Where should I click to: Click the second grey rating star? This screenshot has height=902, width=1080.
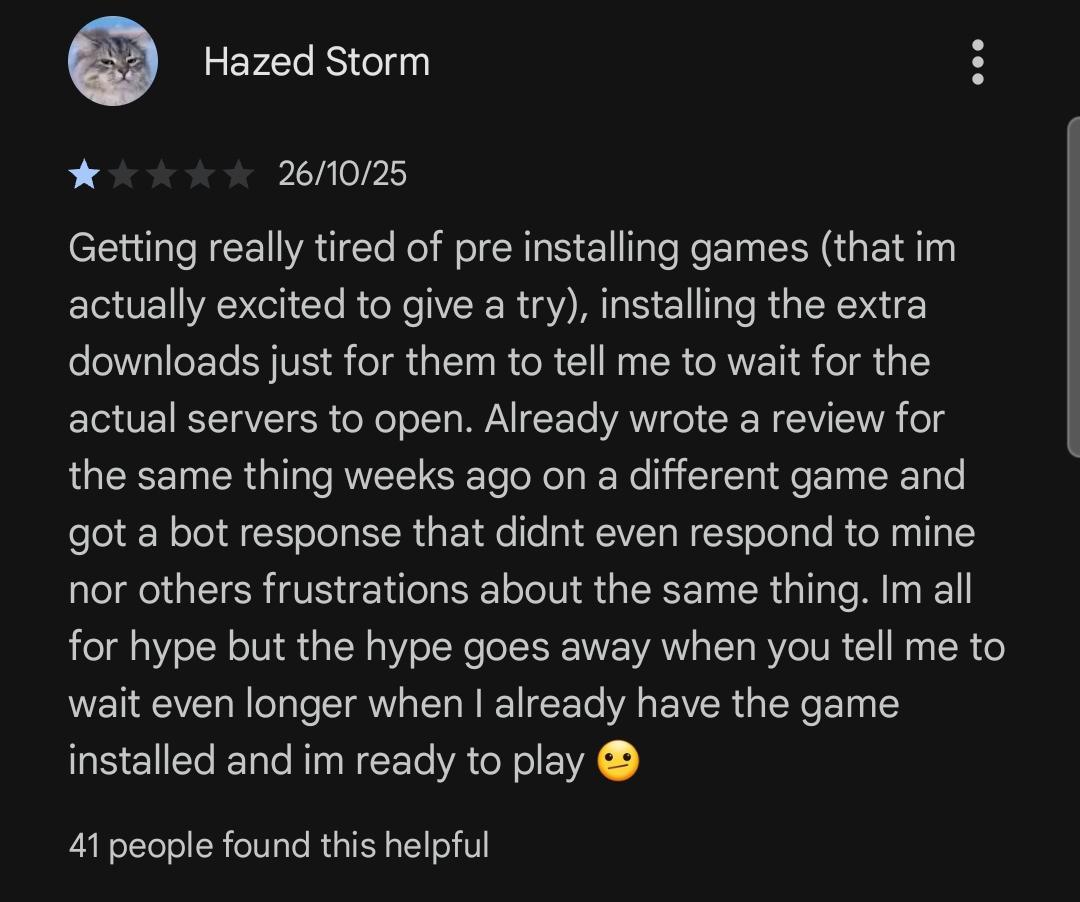pyautogui.click(x=123, y=174)
